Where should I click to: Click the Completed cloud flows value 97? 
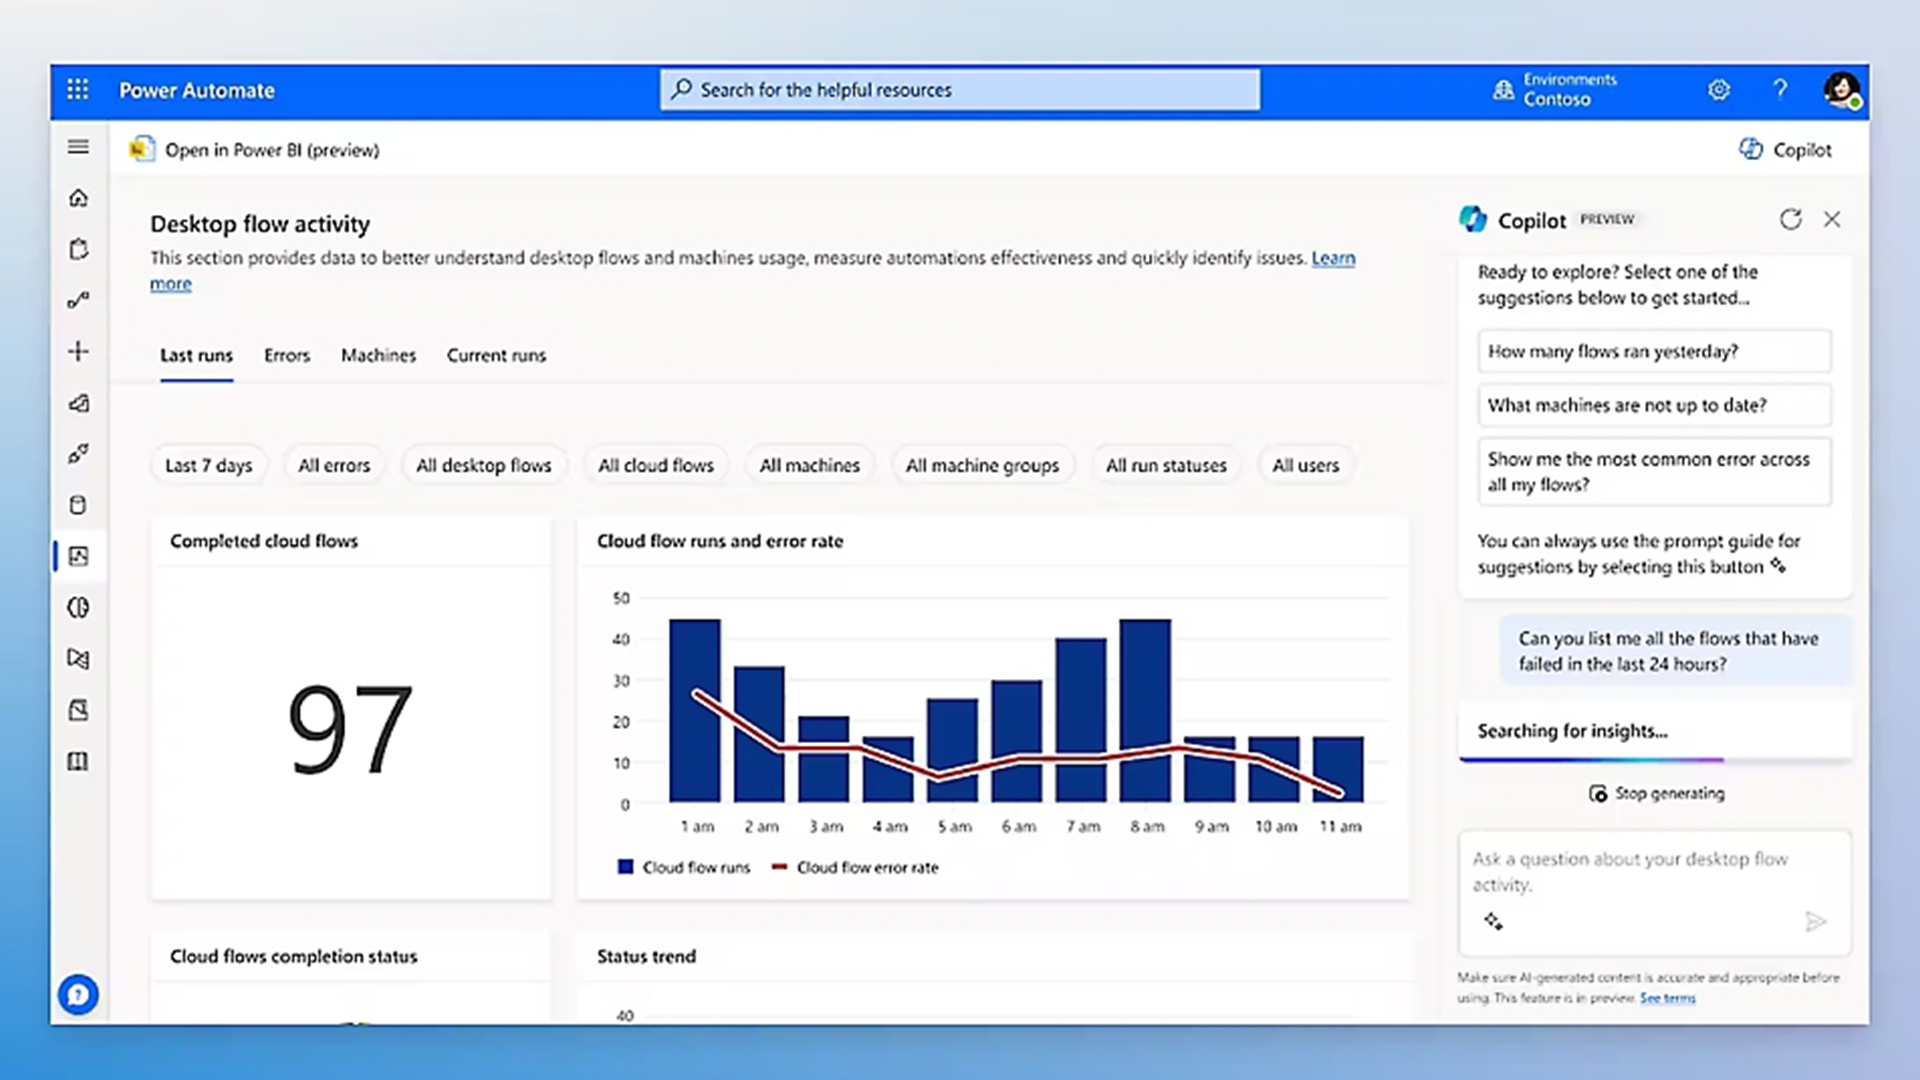[350, 728]
